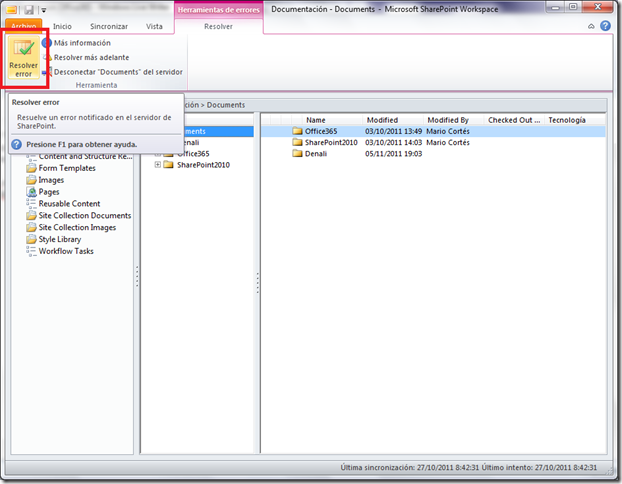Click date 05/11/2011 19:03 of Denali
This screenshot has width=622, height=484.
393,154
